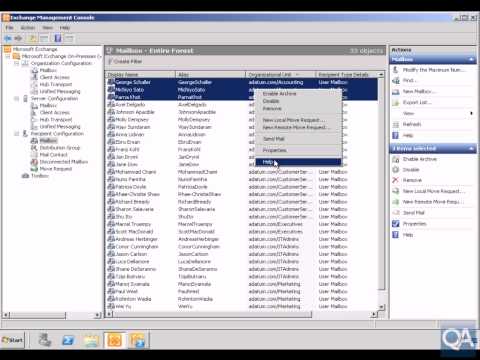
Task: Choose Remove in the context menu
Action: tap(298, 108)
